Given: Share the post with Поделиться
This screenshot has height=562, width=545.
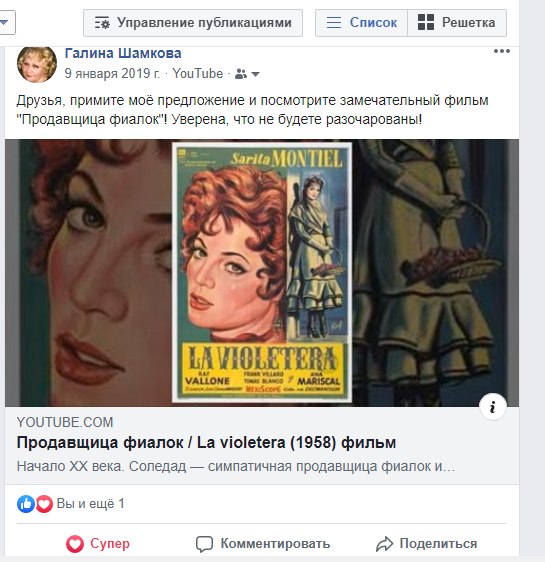Looking at the screenshot, I should [426, 544].
